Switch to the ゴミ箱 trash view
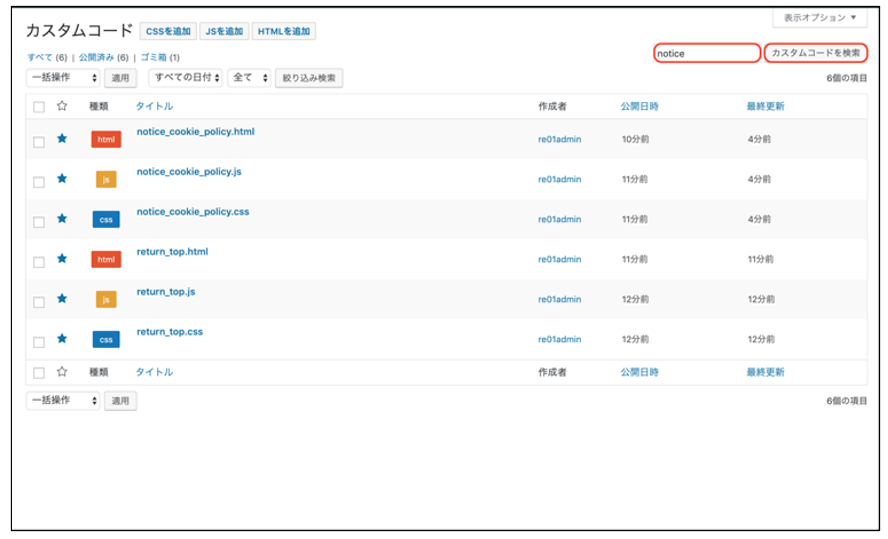The width and height of the screenshot is (888, 539). [x=153, y=58]
